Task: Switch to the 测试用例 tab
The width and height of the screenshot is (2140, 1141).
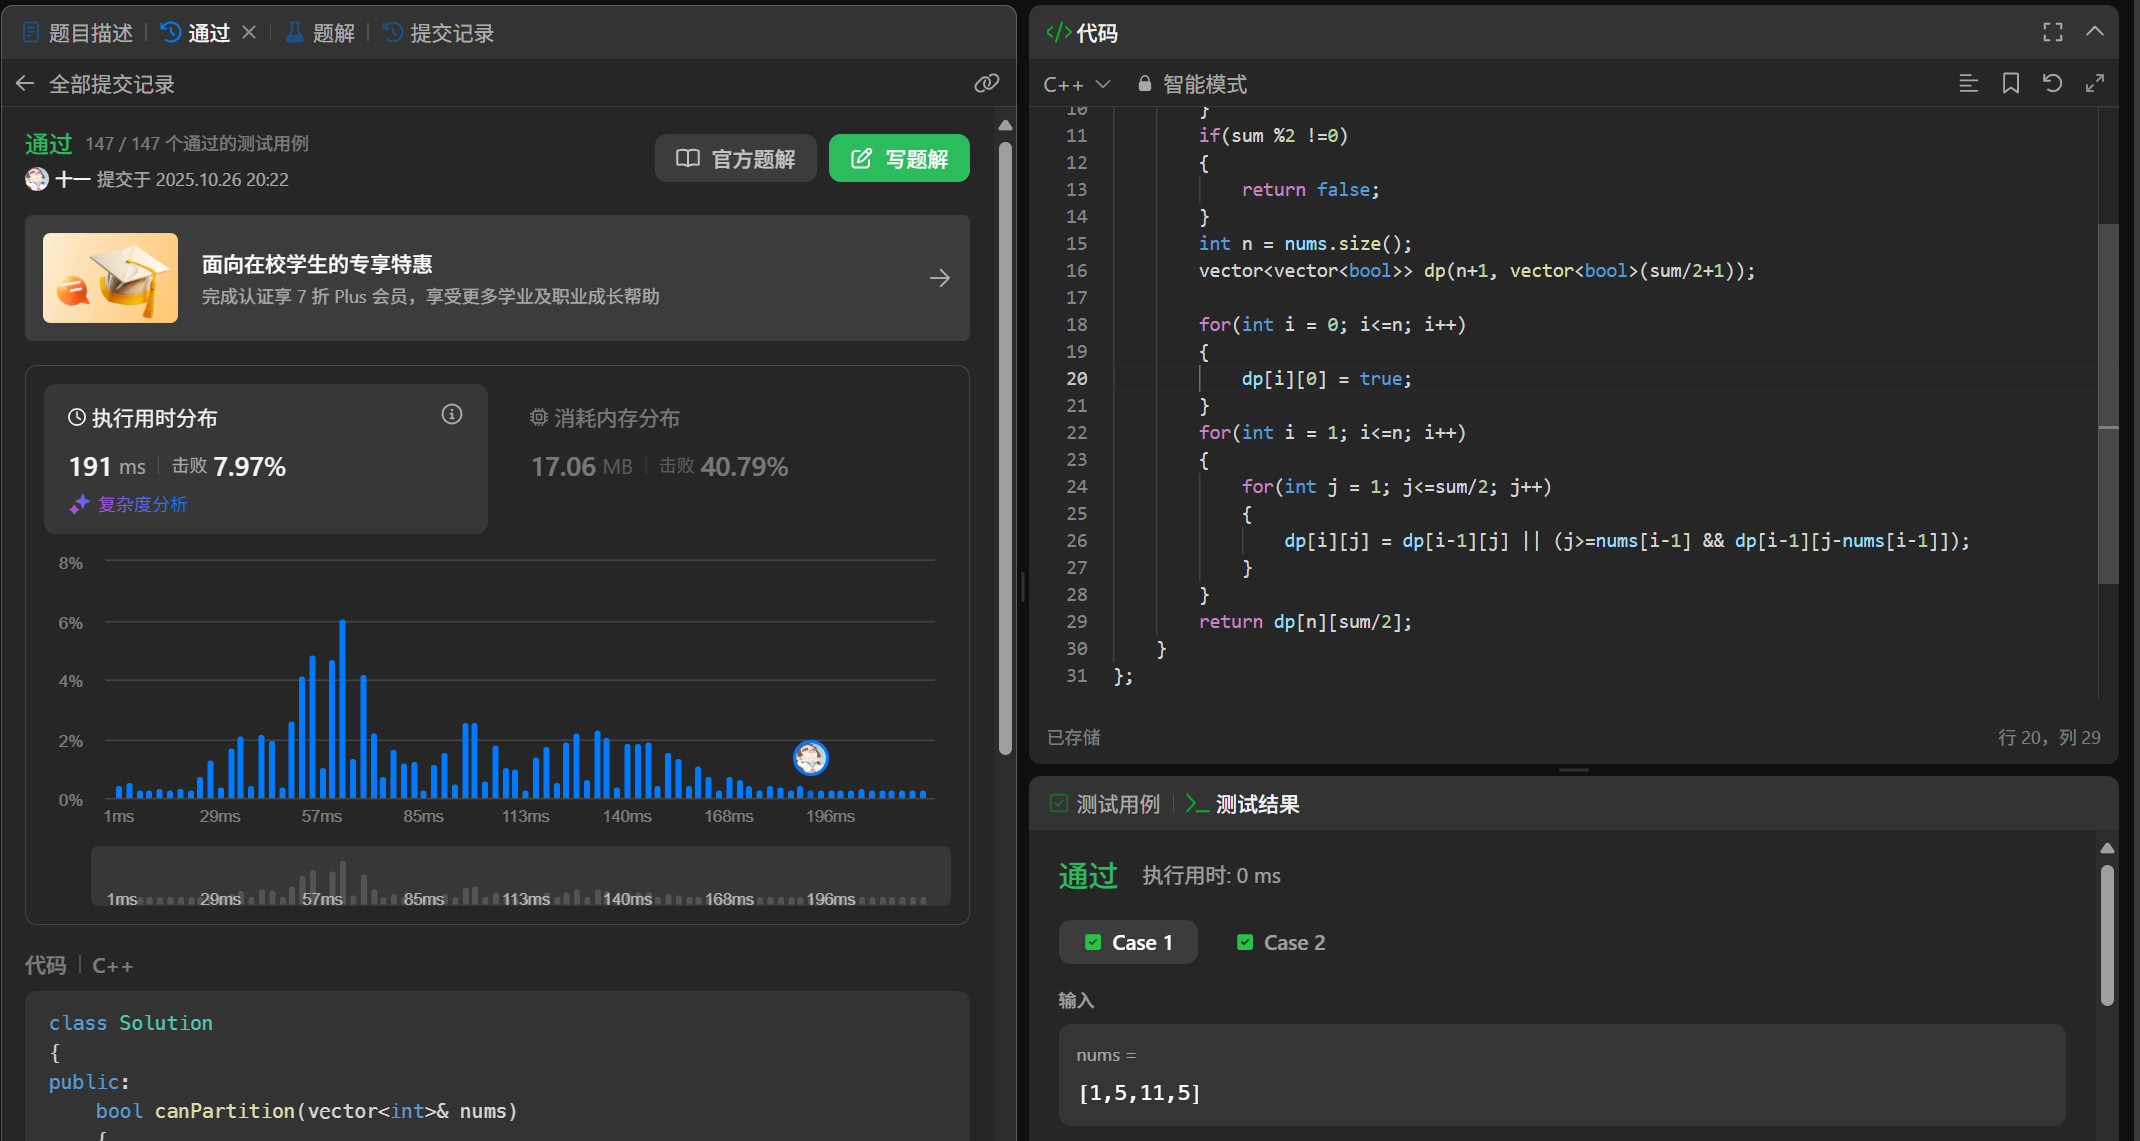Action: pyautogui.click(x=1105, y=804)
